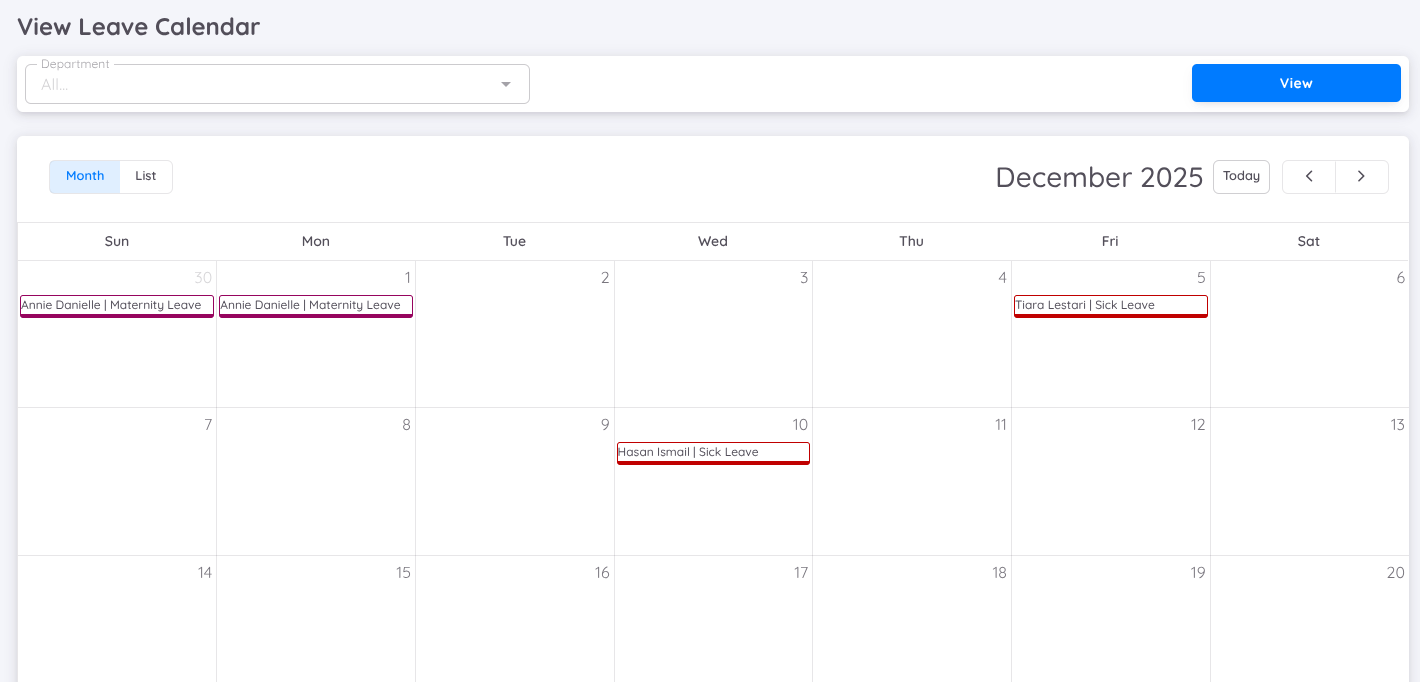
Task: Click the December 14 day cell
Action: click(x=116, y=620)
